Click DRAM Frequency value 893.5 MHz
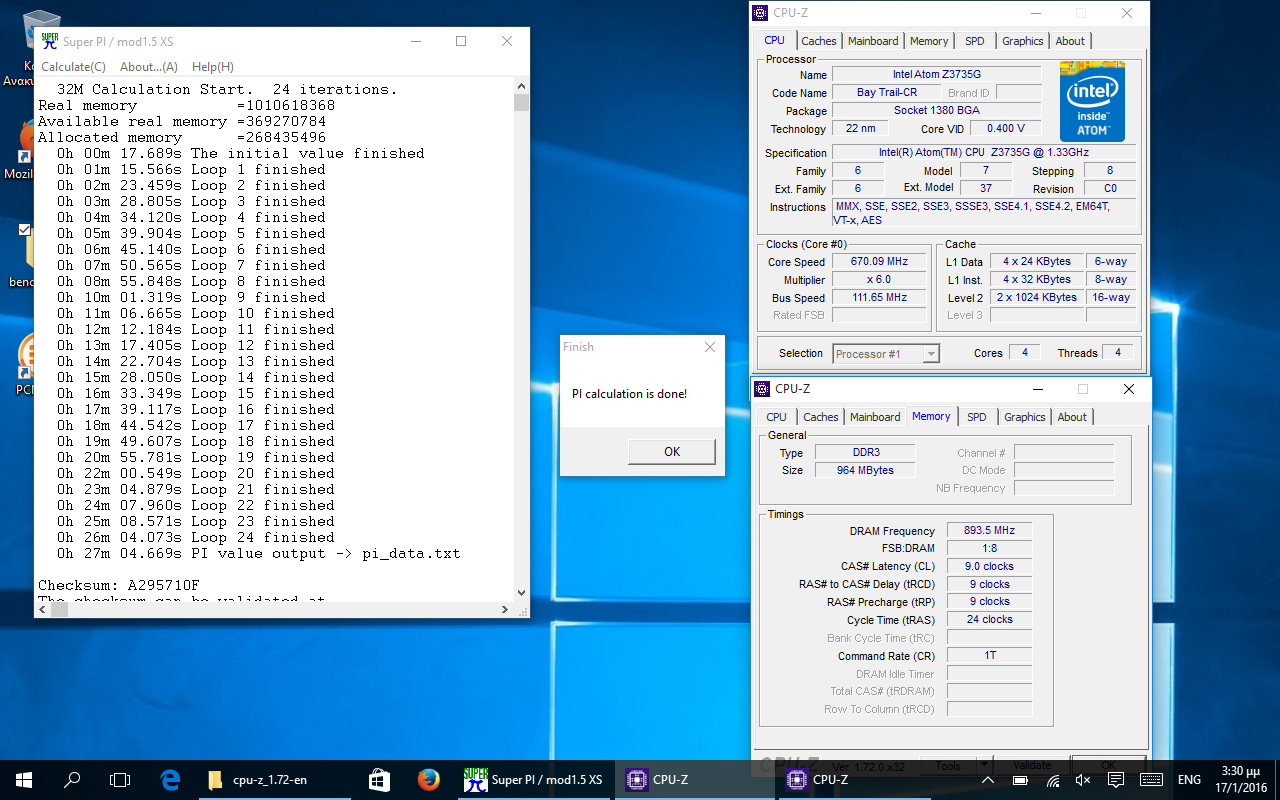This screenshot has width=1280, height=800. point(988,531)
